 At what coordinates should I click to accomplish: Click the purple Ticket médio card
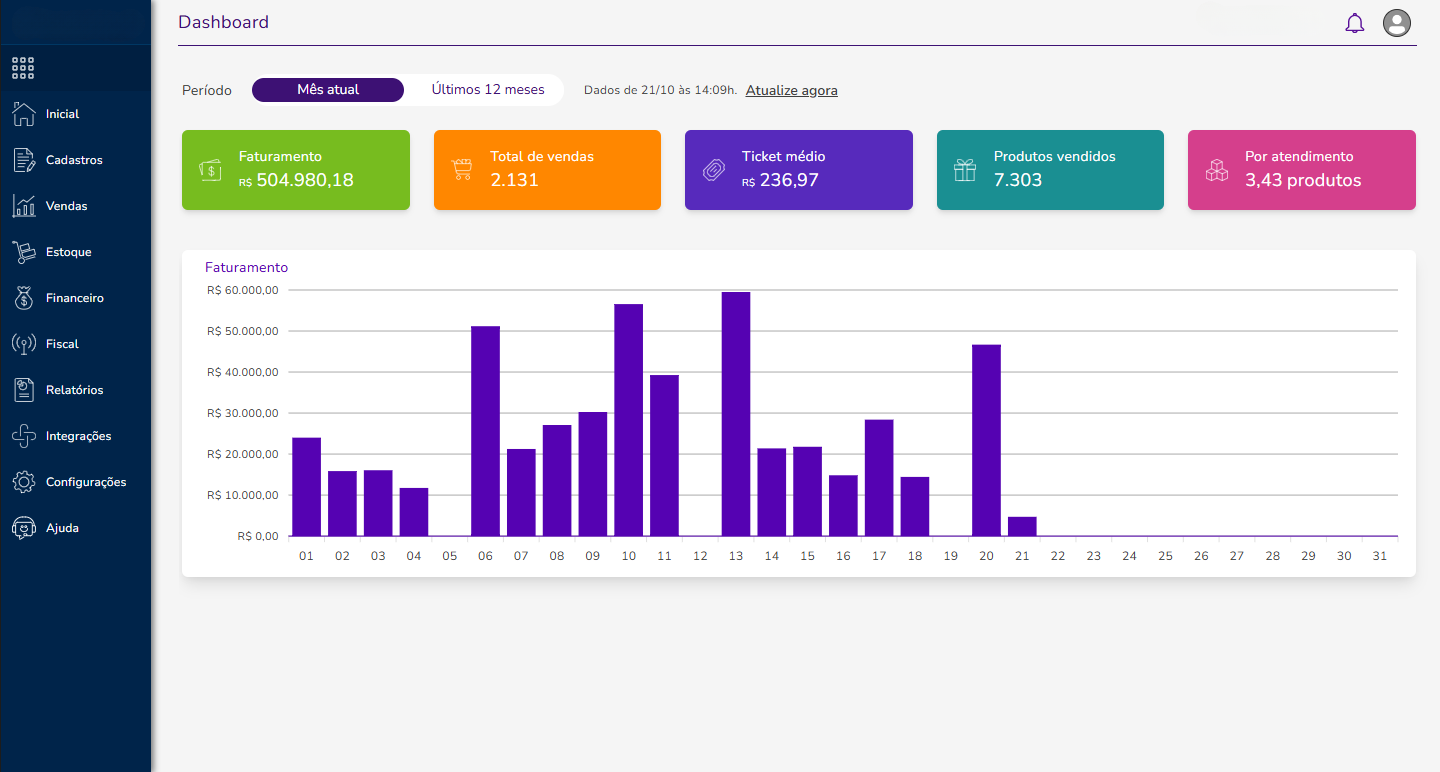click(x=798, y=170)
